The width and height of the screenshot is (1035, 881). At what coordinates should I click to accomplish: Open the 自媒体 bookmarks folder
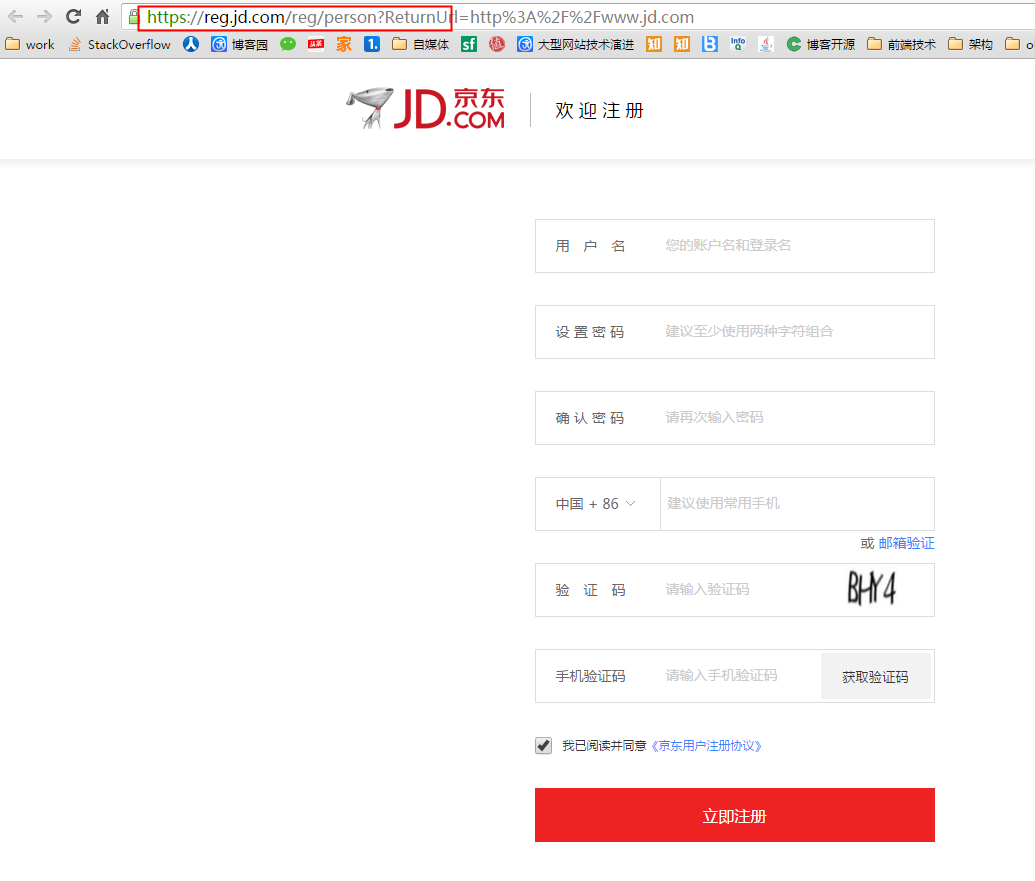420,44
